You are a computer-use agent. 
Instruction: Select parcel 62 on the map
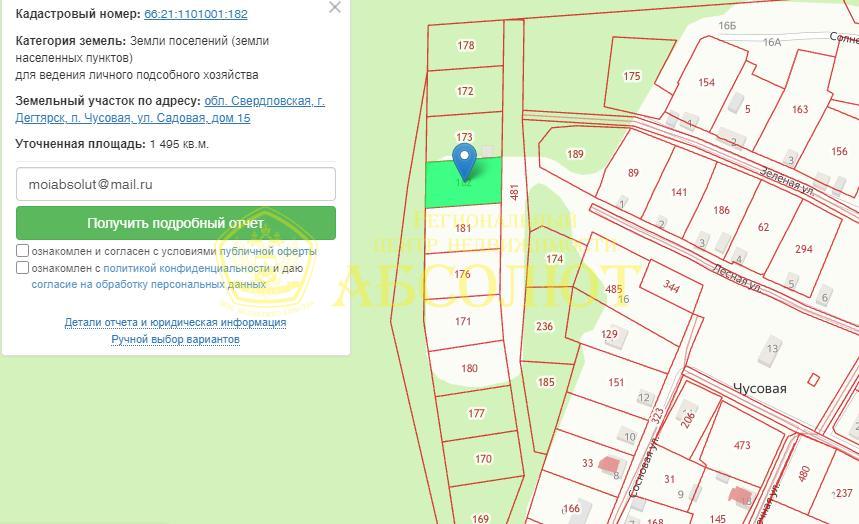[763, 227]
